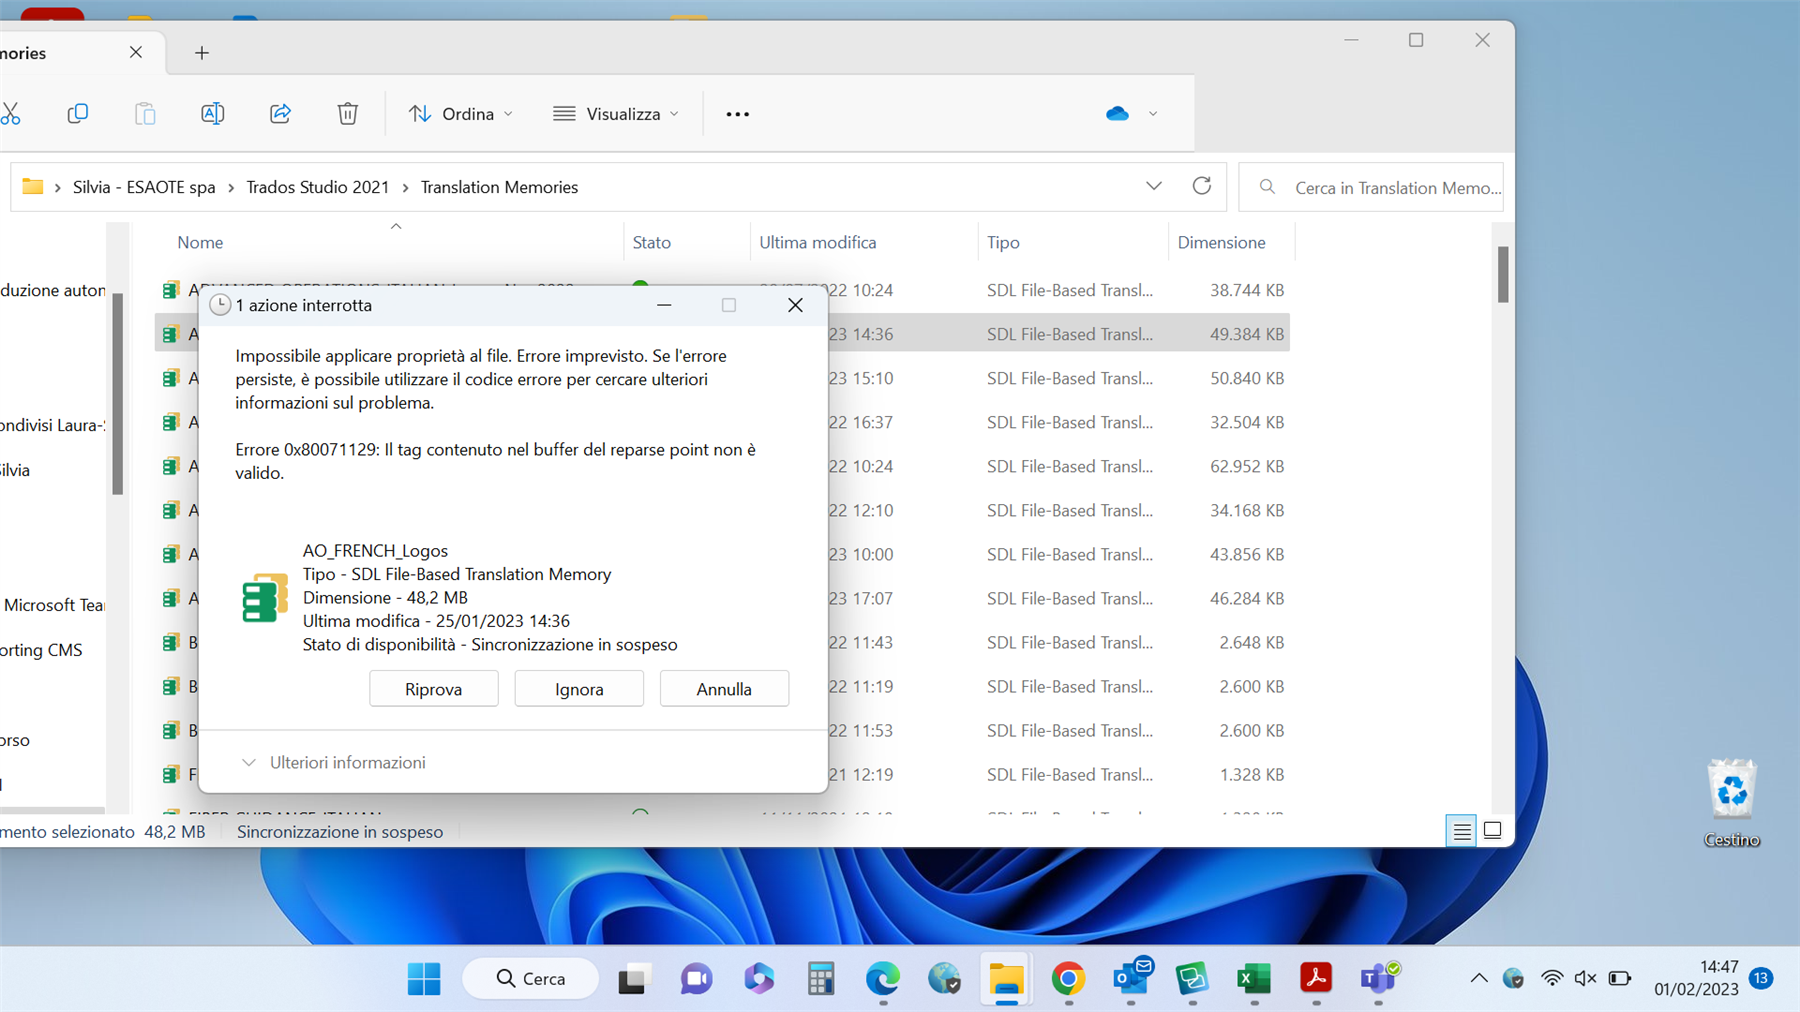Click the volume muted tray icon
1800x1012 pixels.
[x=1585, y=978]
